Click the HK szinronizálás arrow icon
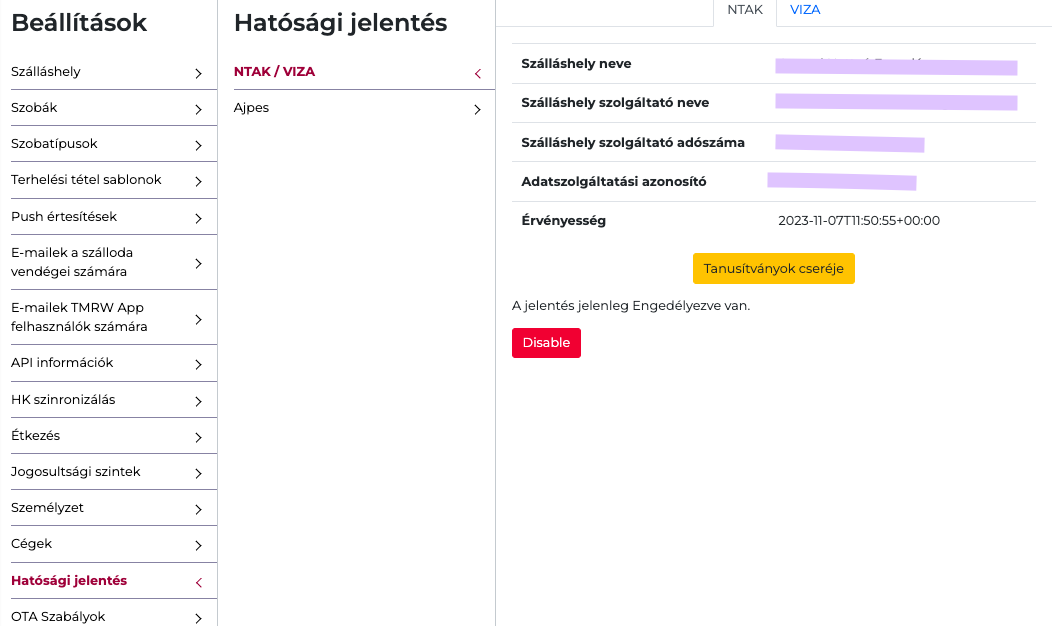Screen dimensions: 1052x626 198,401
